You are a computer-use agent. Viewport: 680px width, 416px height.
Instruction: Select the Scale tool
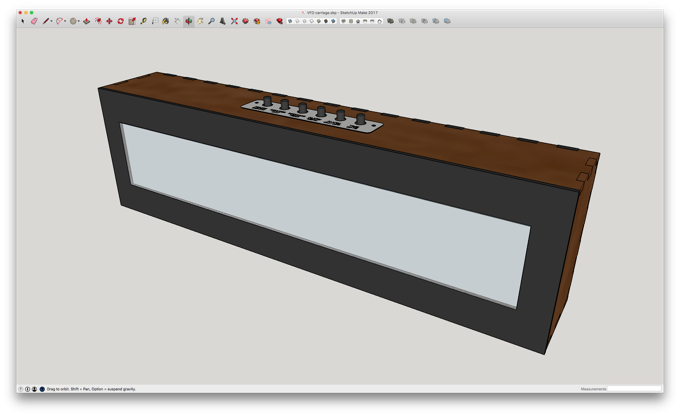pos(132,21)
